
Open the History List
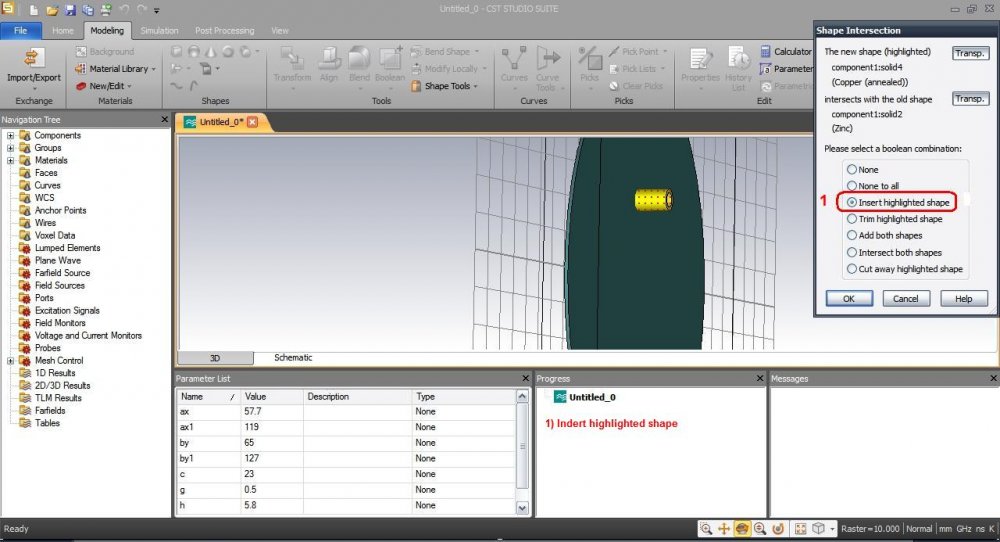click(x=739, y=62)
